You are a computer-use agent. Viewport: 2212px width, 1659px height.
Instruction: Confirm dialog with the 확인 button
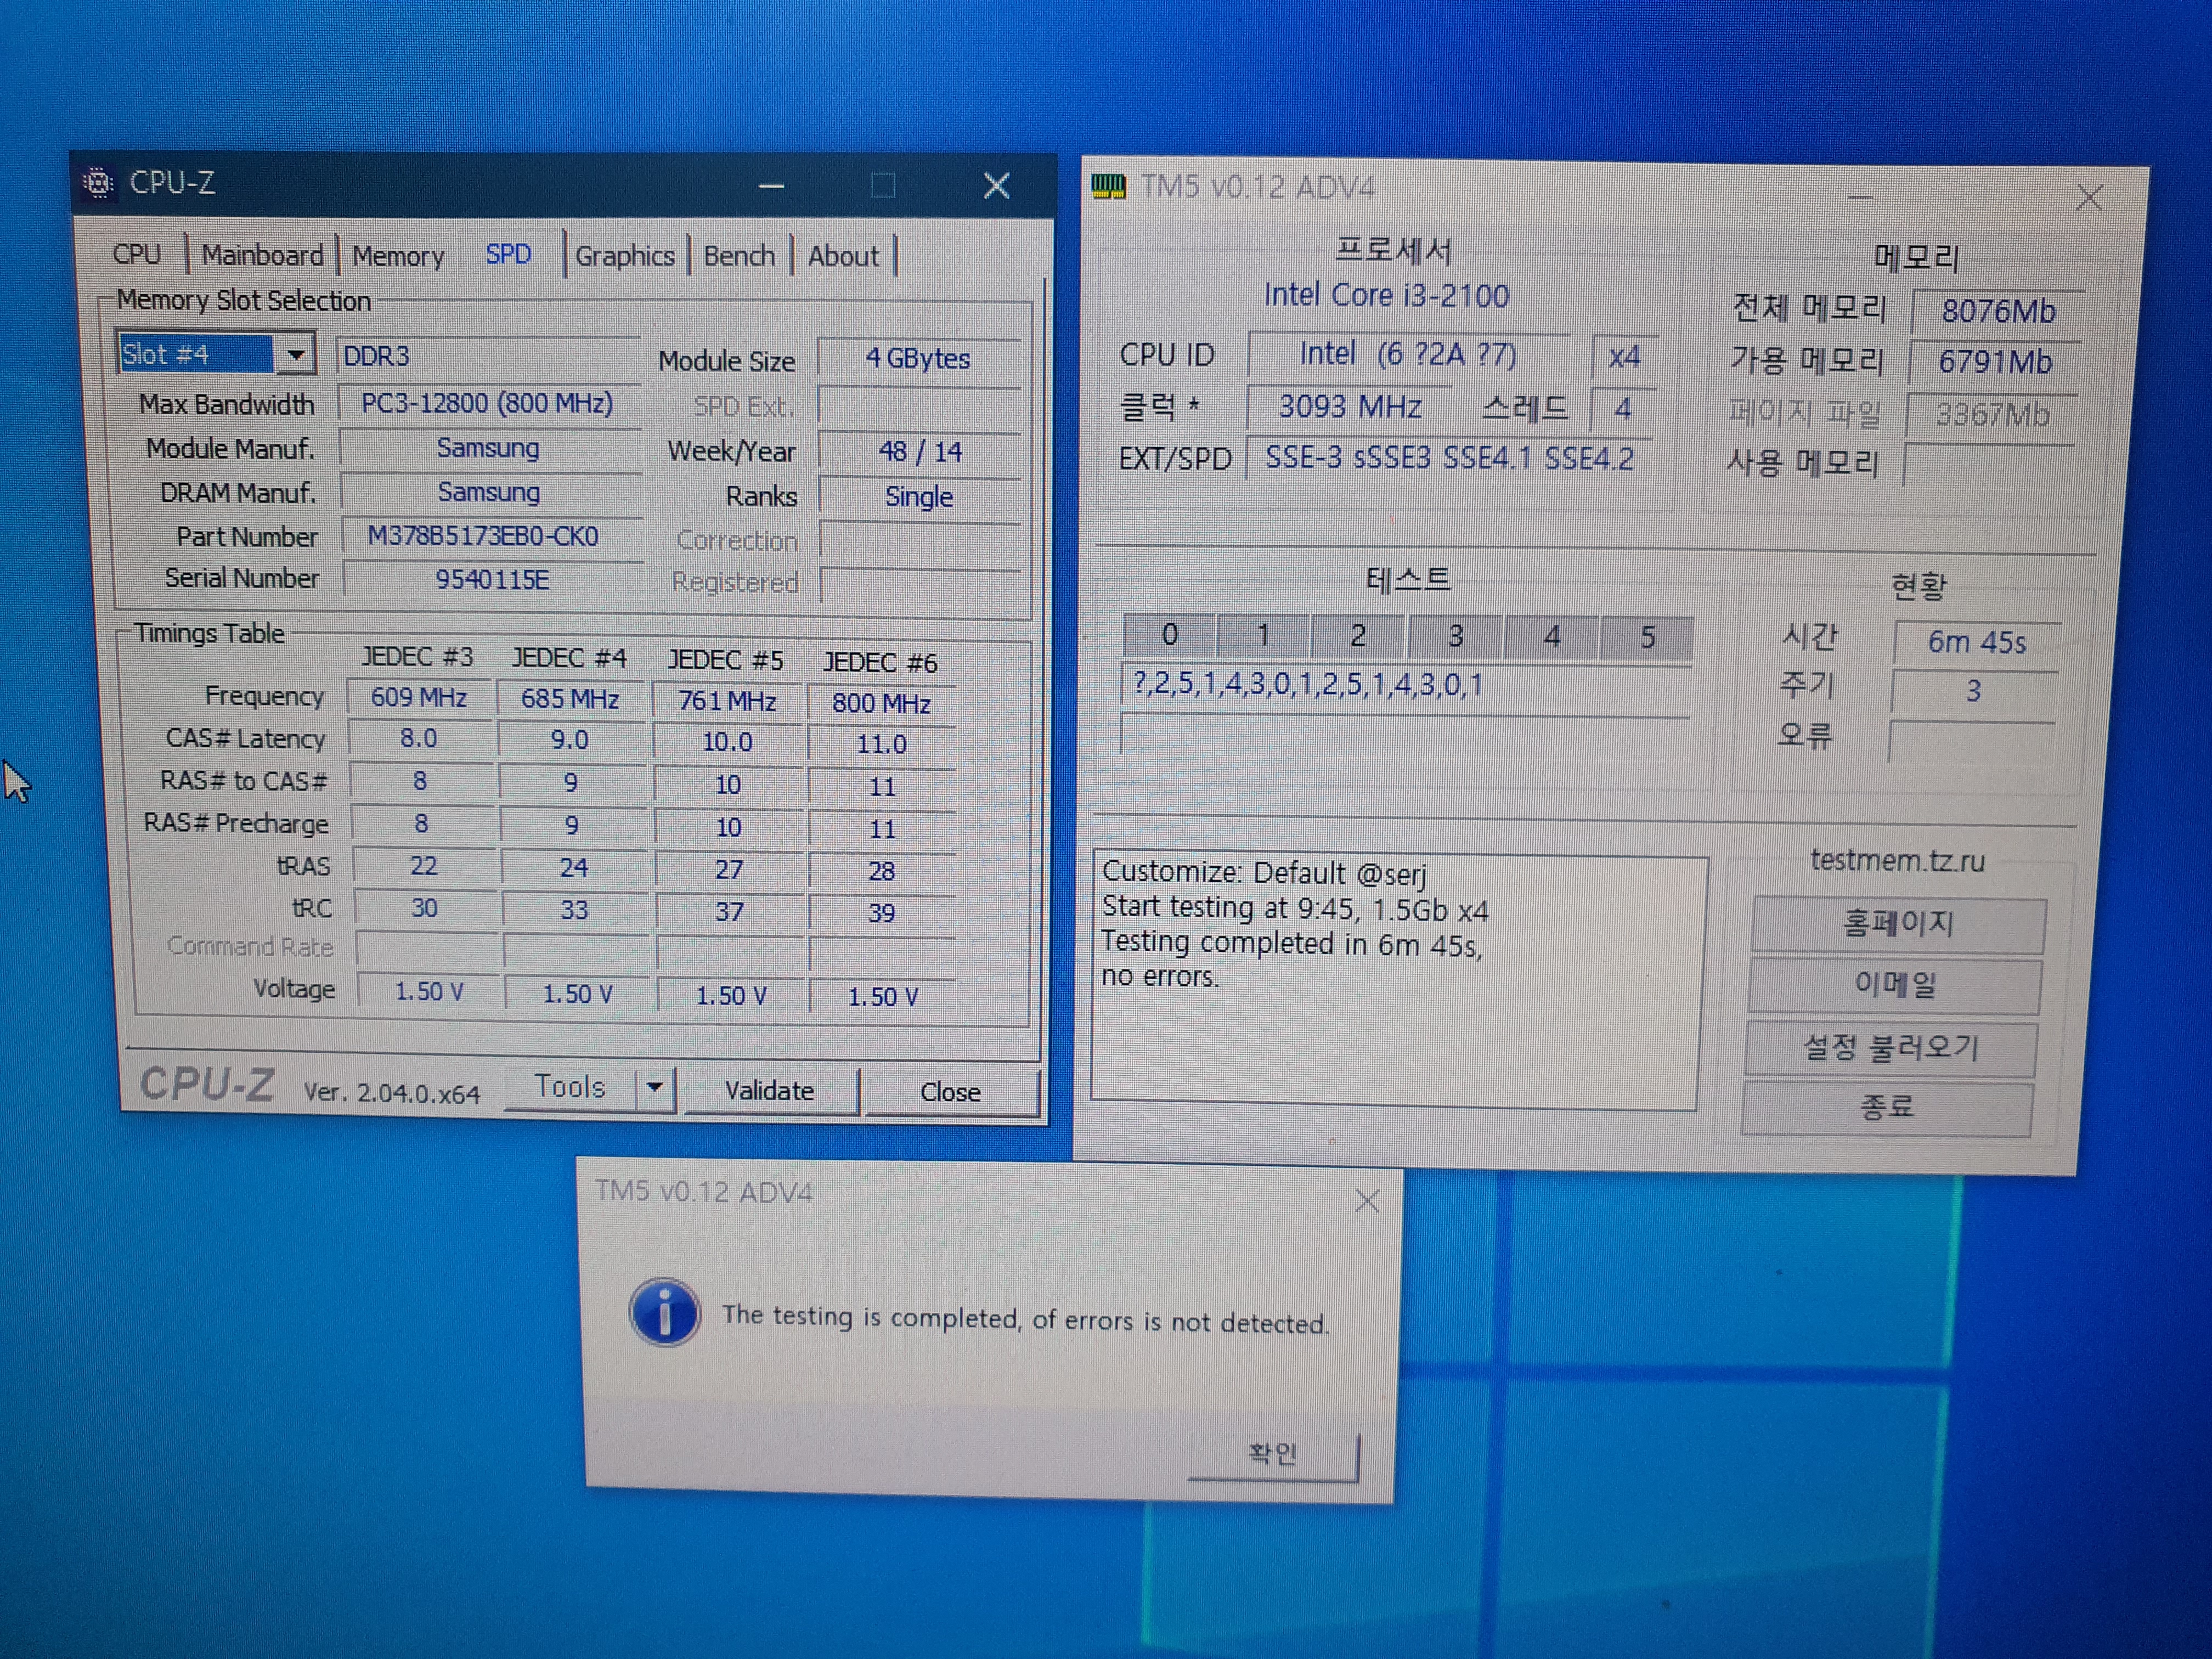[x=1272, y=1454]
